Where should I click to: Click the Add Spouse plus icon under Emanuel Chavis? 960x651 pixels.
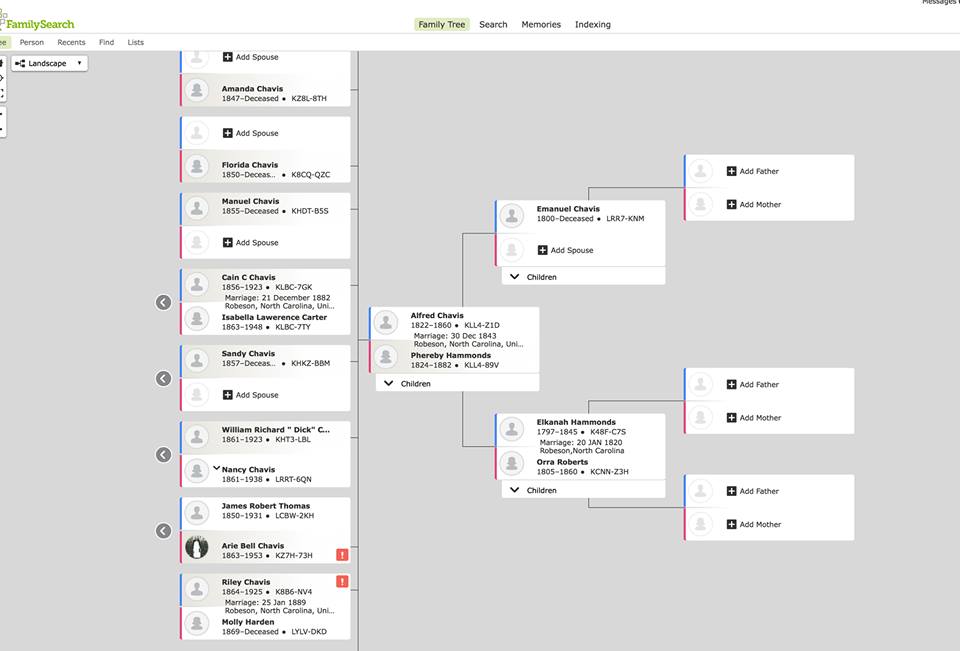[543, 250]
